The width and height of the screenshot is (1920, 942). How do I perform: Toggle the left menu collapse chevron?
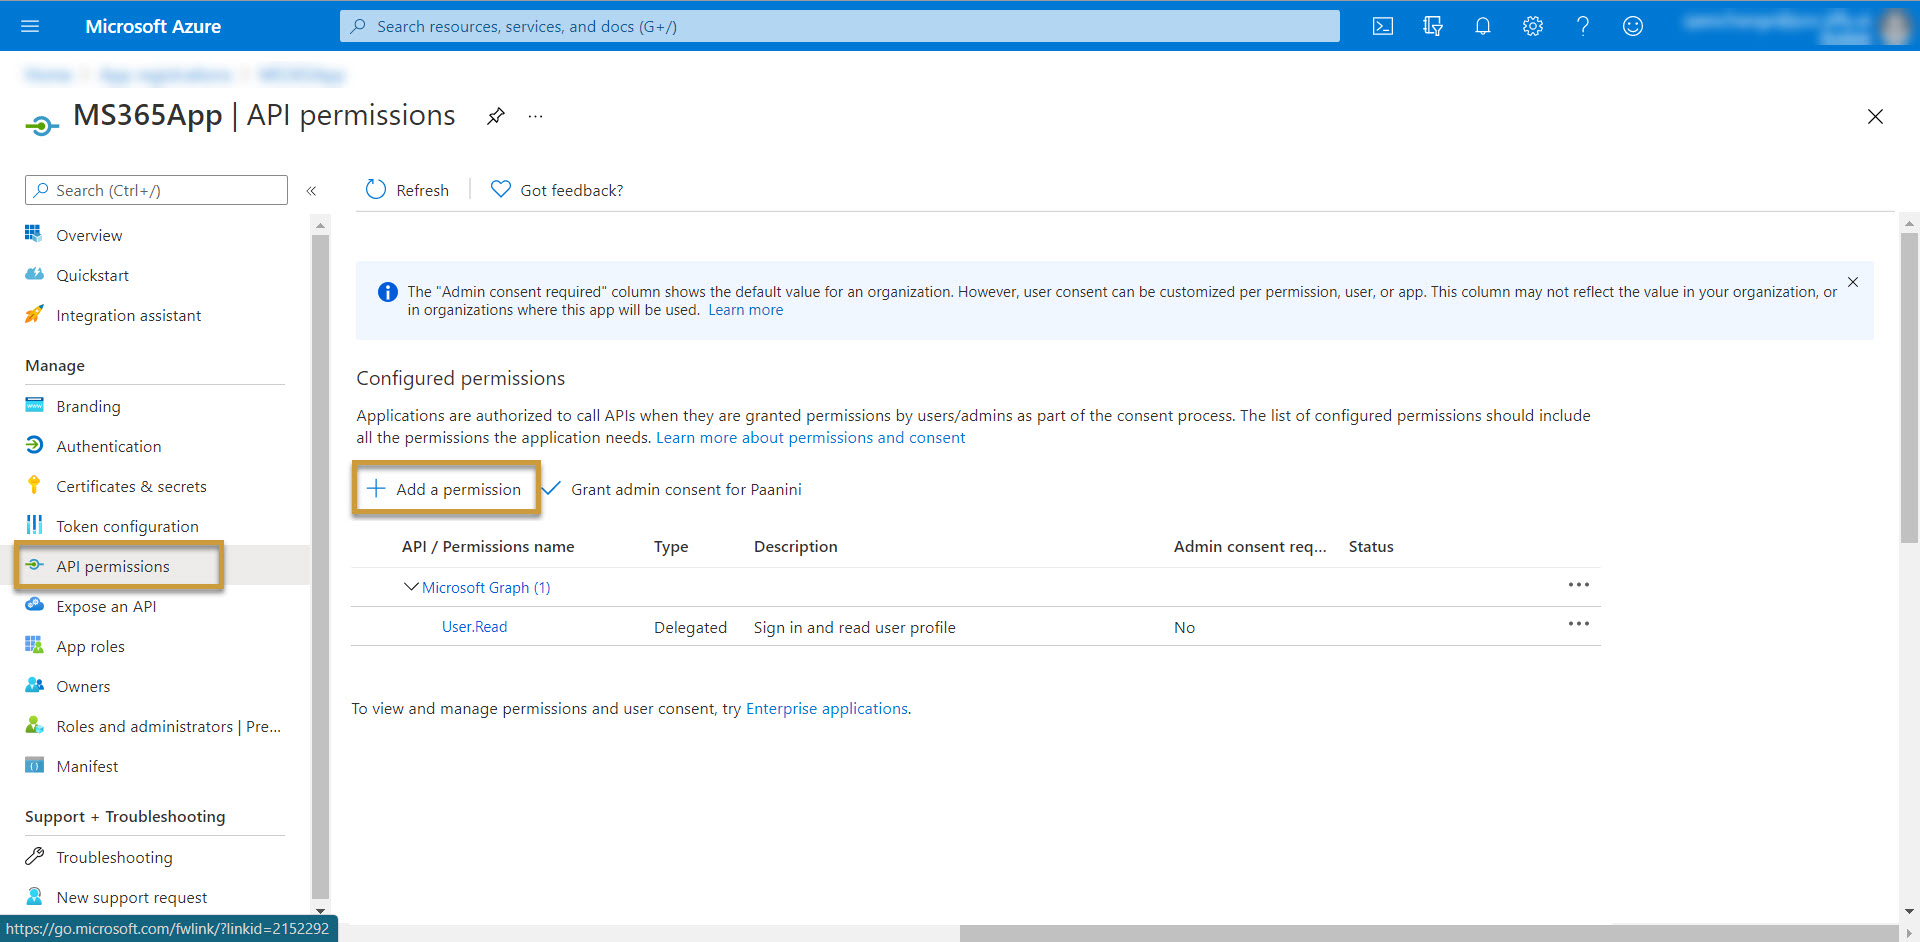311,190
